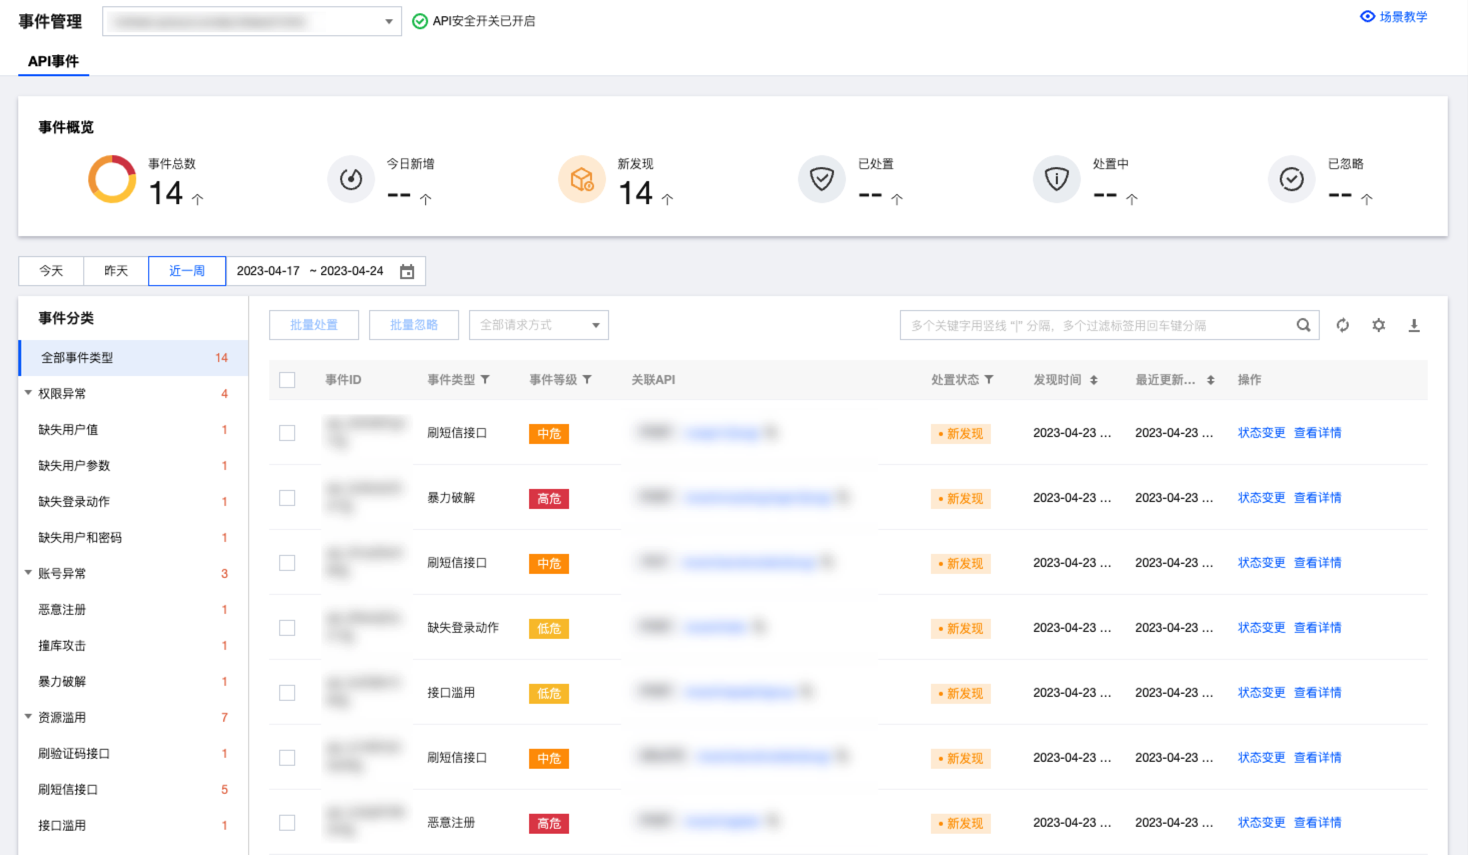
Task: Click filter icon next to 处置状态
Action: pos(989,380)
